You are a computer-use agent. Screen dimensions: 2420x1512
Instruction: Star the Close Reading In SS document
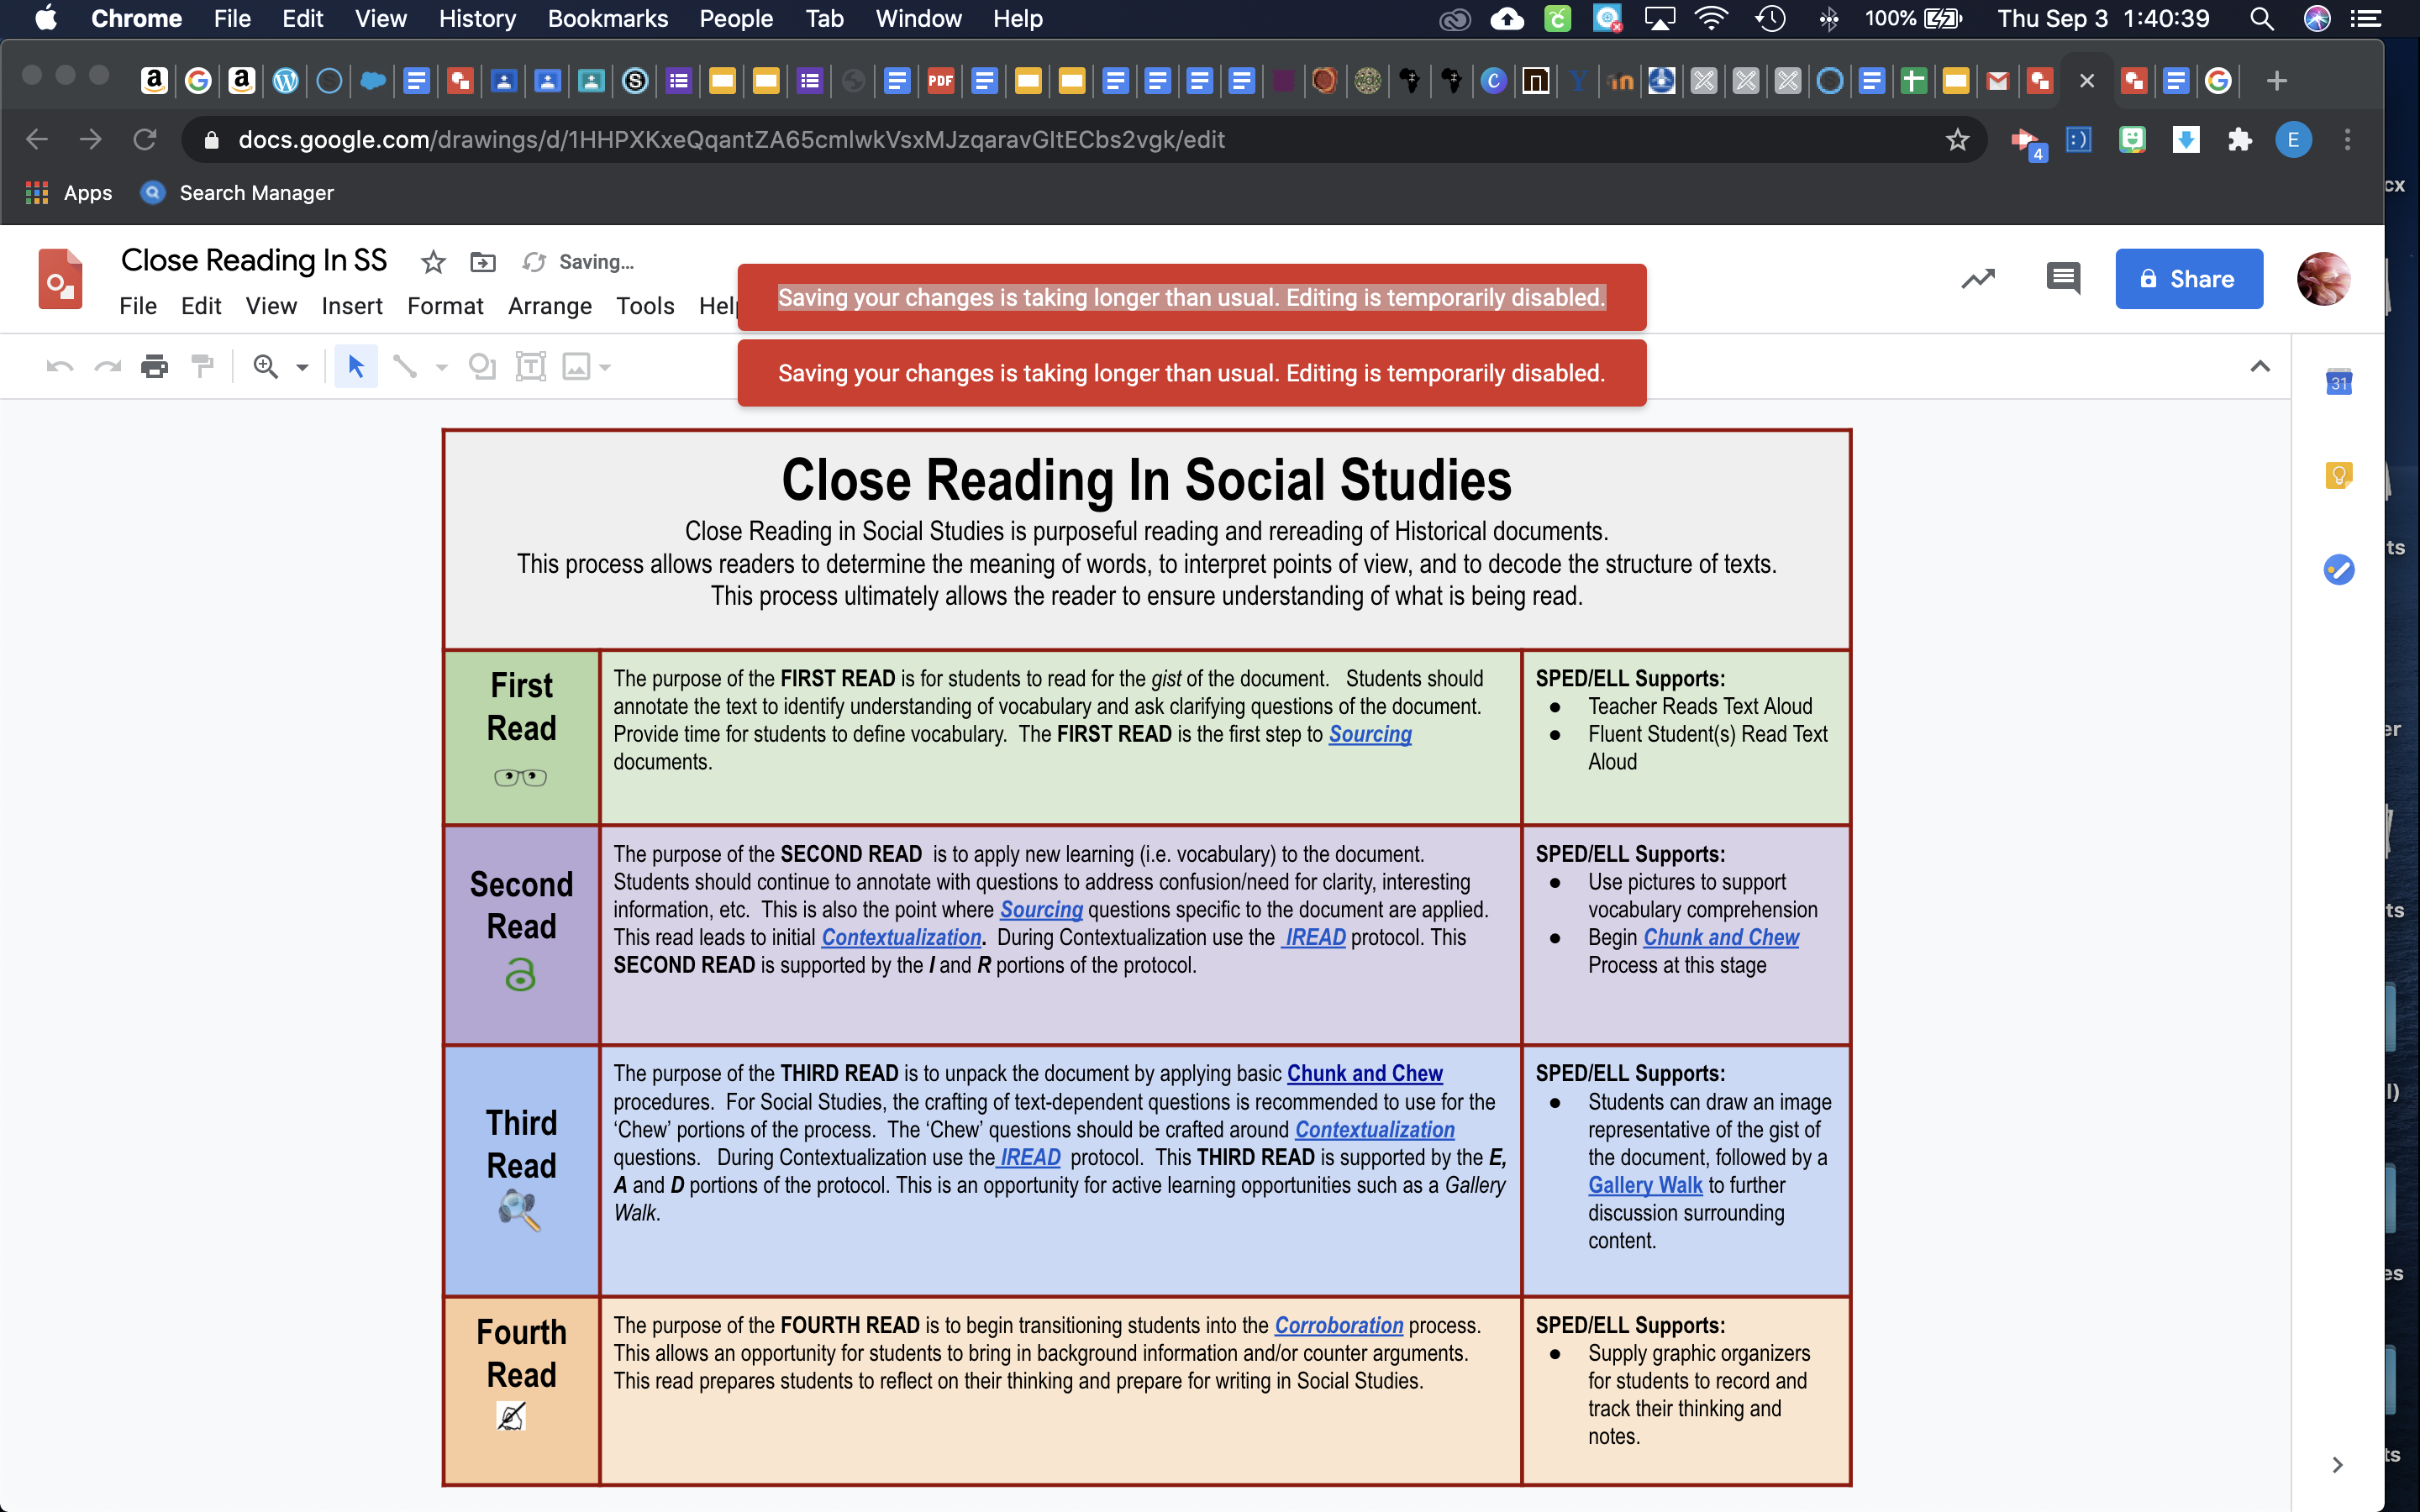tap(433, 262)
